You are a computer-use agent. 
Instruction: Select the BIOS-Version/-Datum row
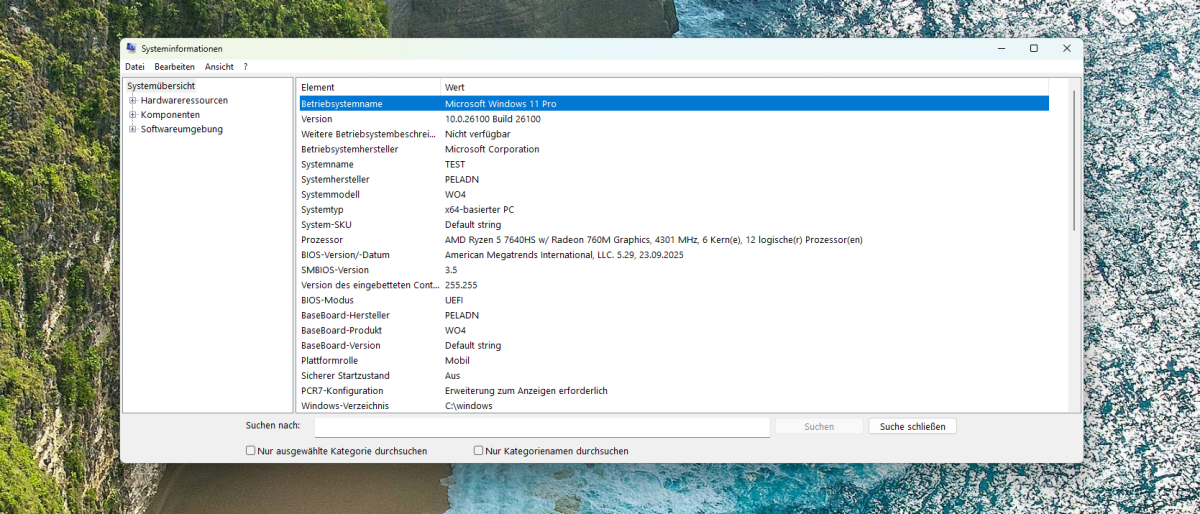point(673,255)
